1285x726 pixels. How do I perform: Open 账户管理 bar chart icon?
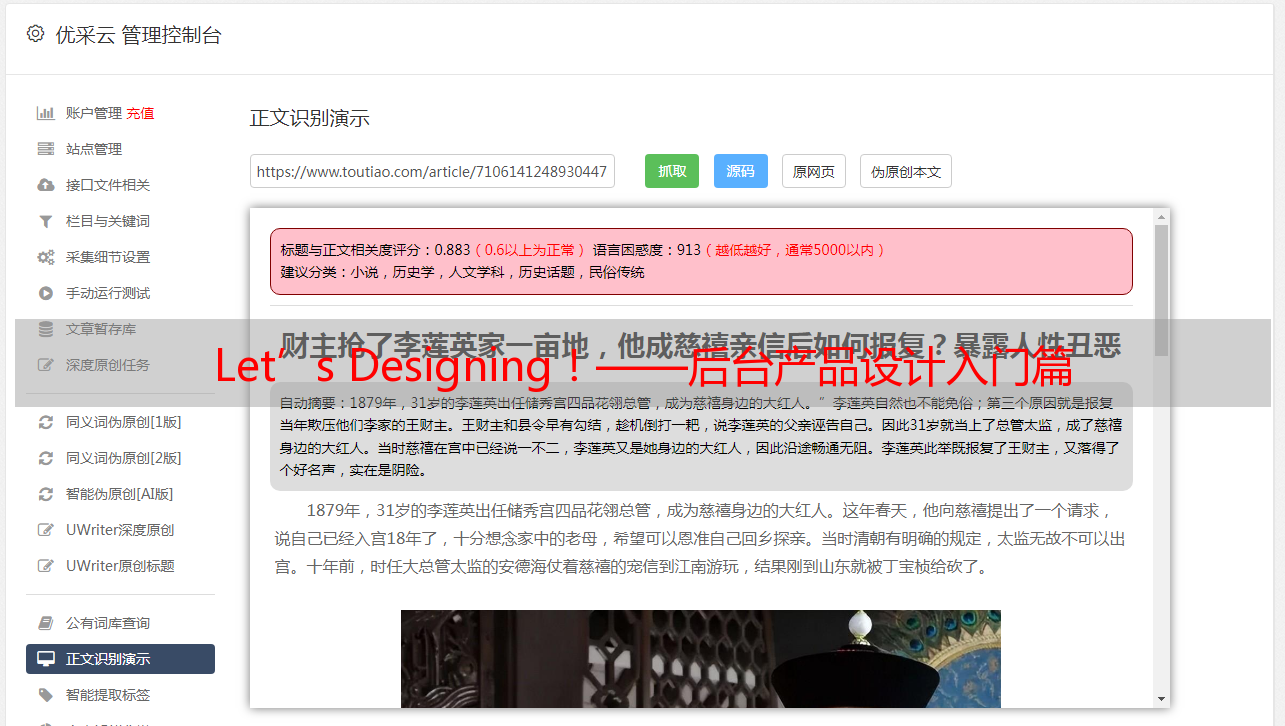46,113
